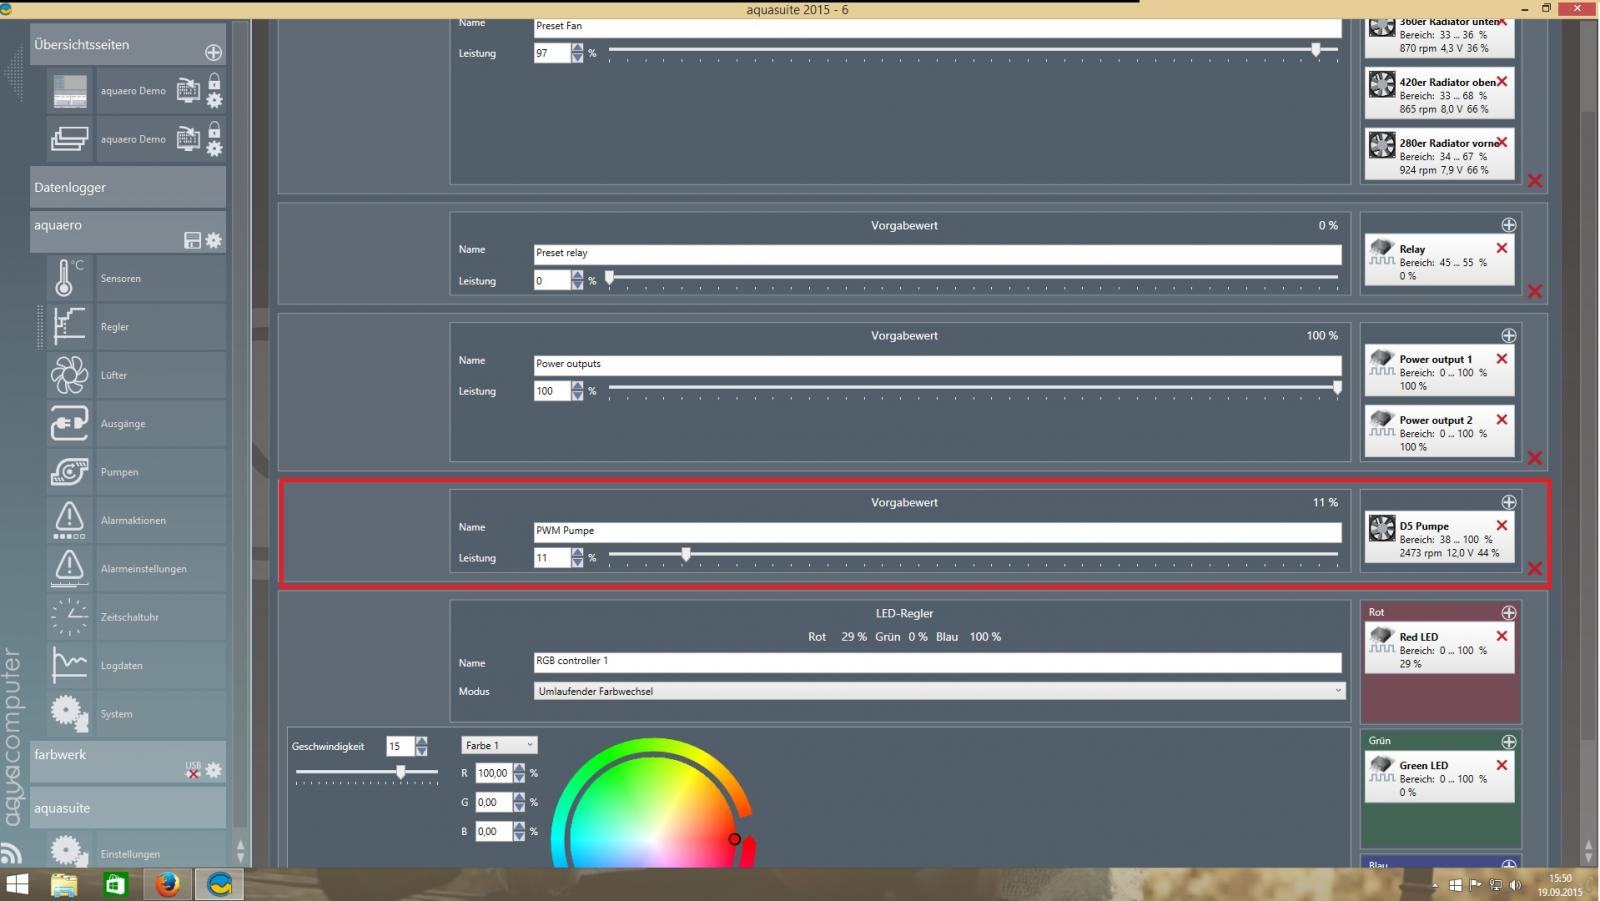
Task: Click the Preset Fan Leistung slider handle
Action: [x=1316, y=49]
